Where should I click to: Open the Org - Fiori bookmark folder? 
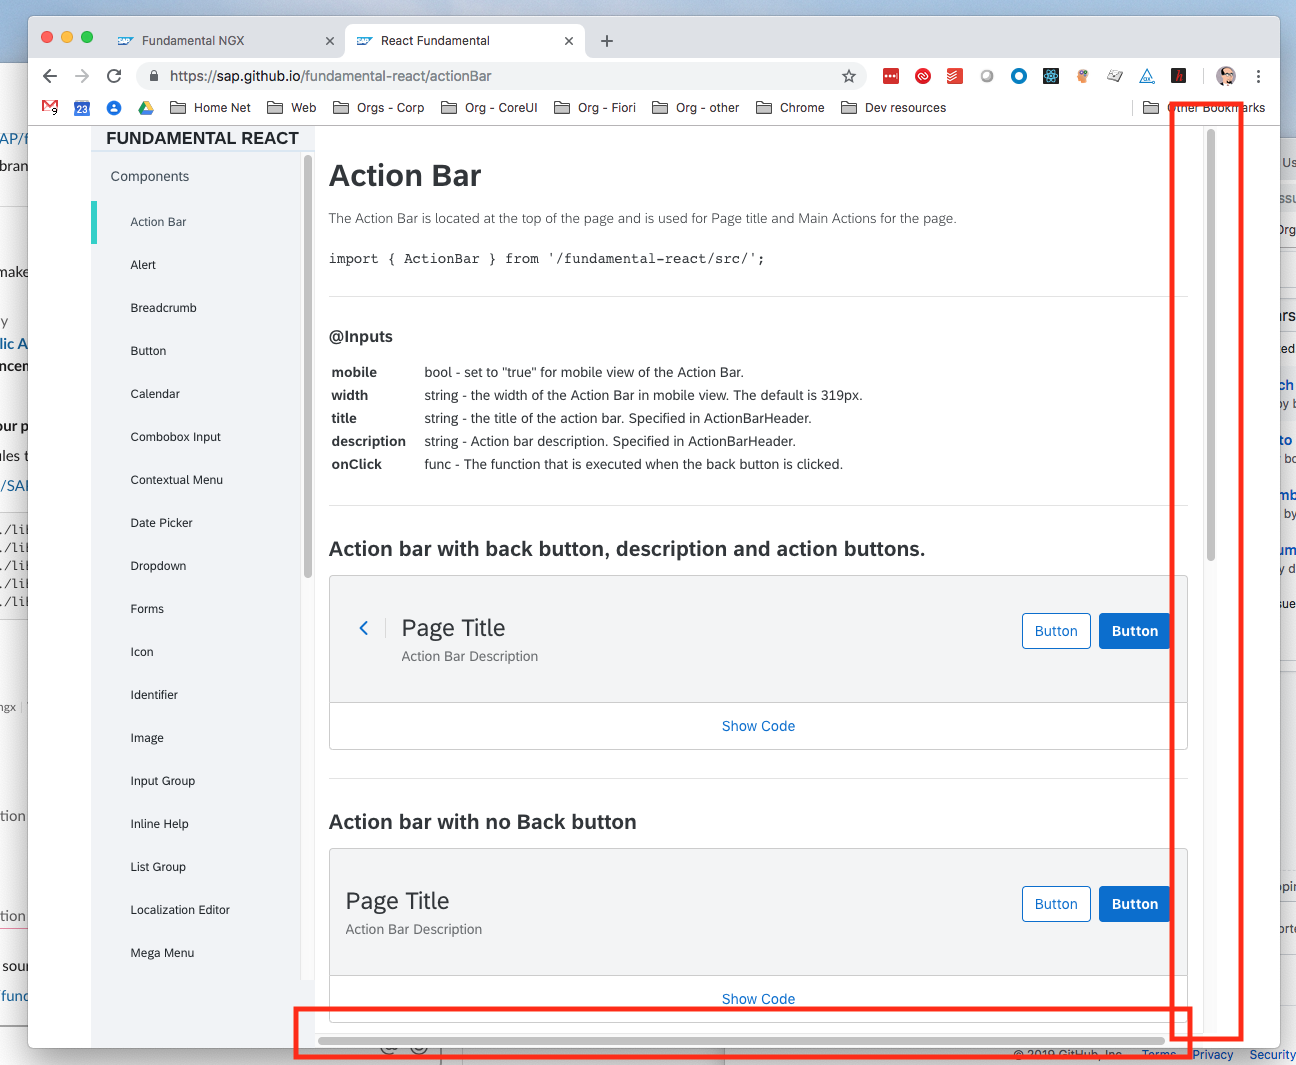595,108
